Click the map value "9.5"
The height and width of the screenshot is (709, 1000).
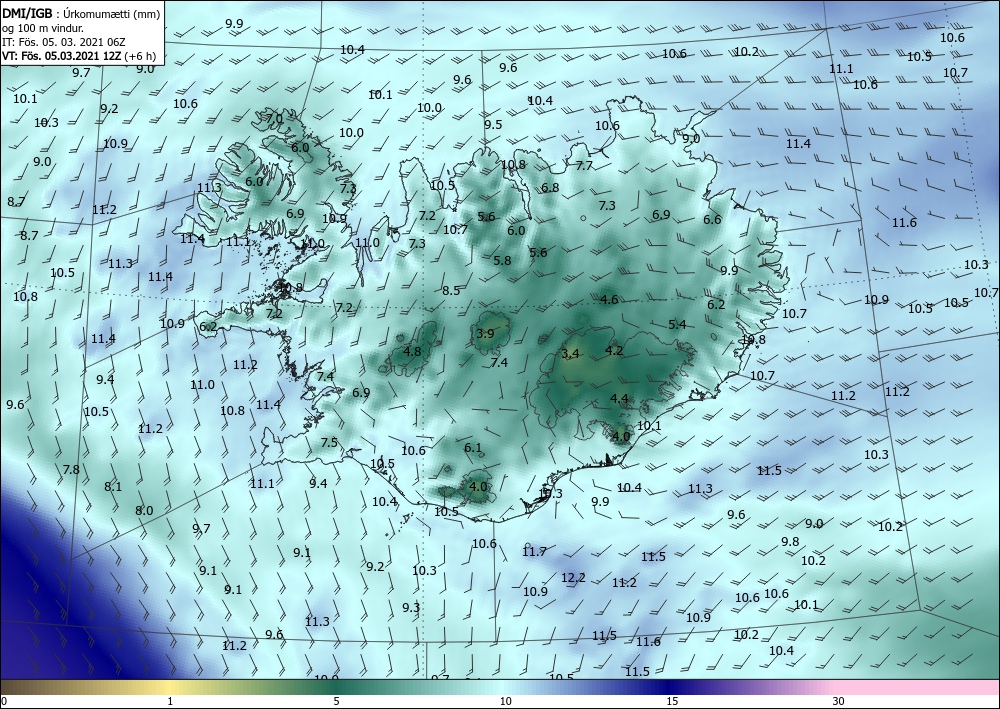493,124
